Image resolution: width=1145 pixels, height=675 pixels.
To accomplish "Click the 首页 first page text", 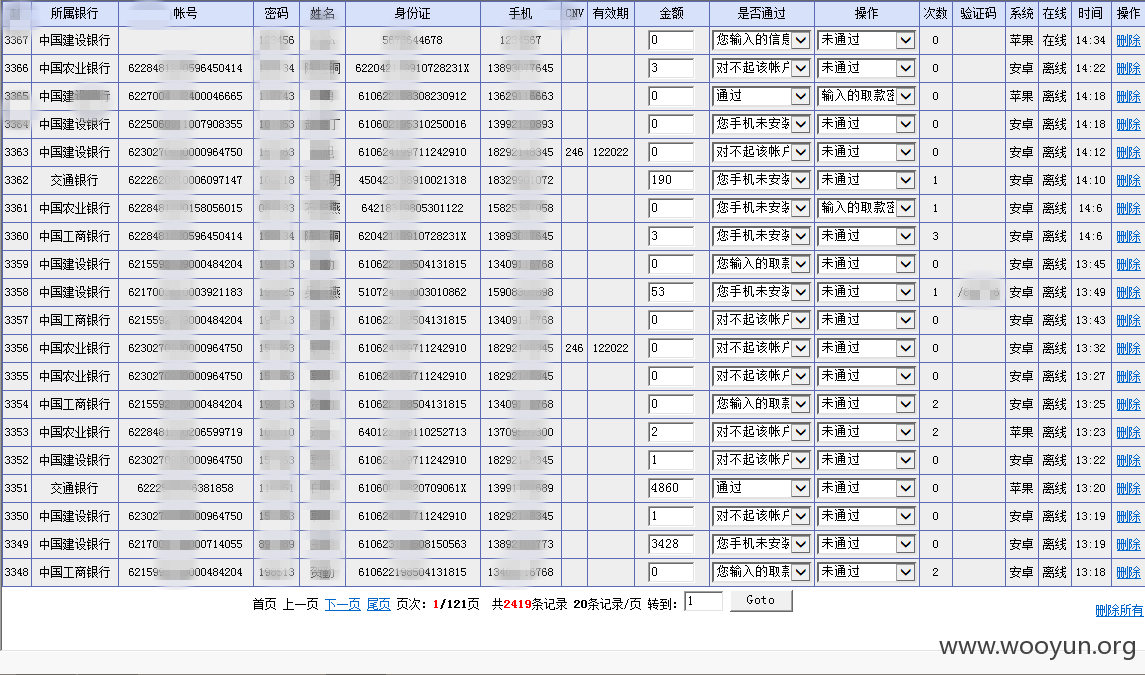I will [264, 604].
